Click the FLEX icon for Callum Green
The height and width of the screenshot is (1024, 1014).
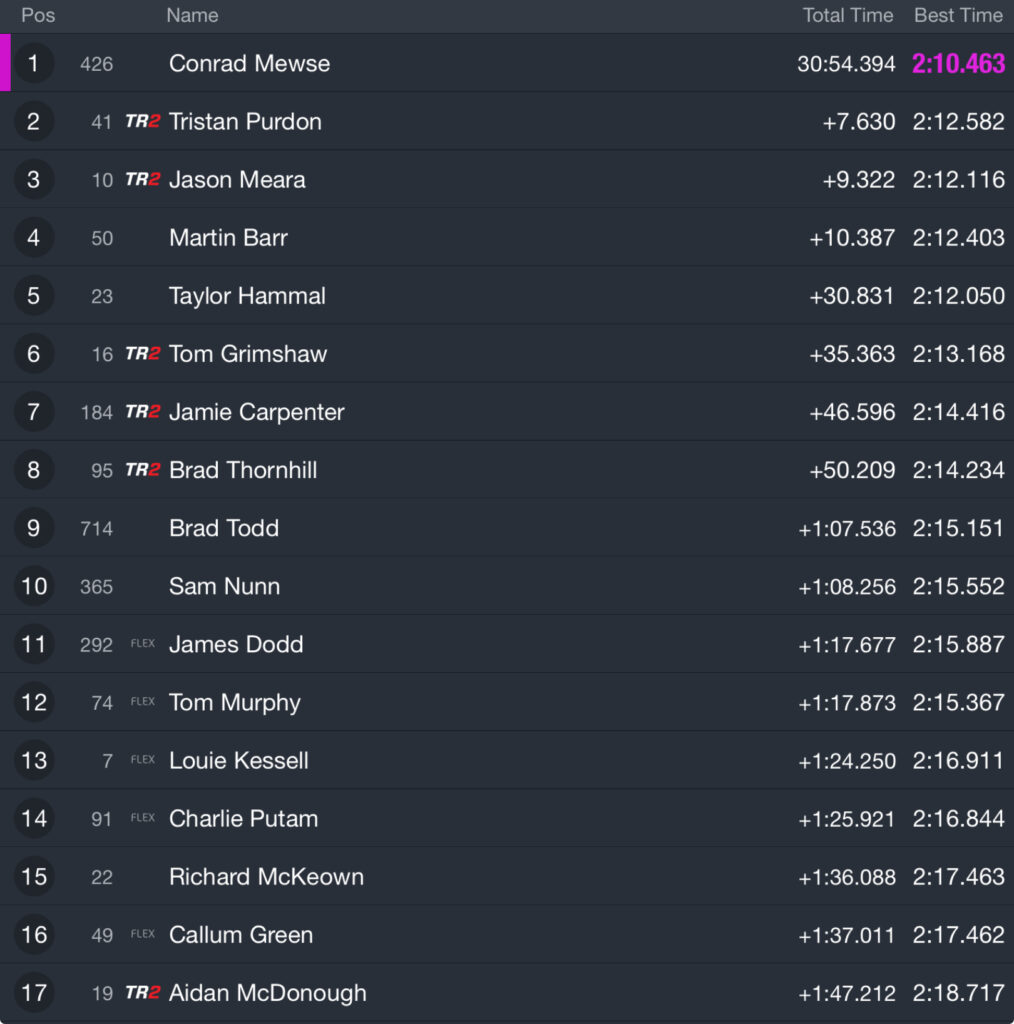click(142, 935)
